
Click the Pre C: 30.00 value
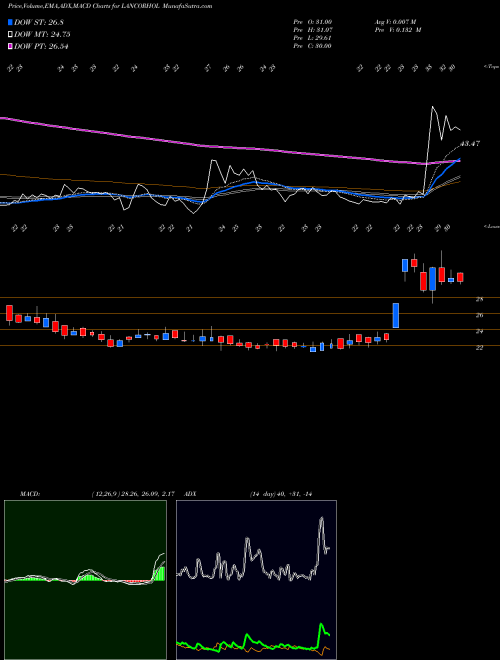point(313,46)
